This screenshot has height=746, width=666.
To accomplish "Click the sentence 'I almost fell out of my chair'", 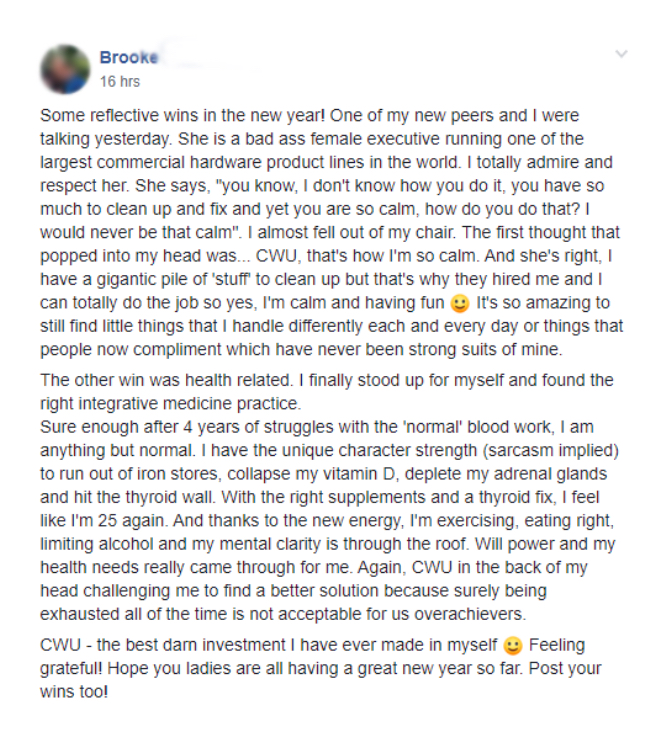I will point(351,233).
